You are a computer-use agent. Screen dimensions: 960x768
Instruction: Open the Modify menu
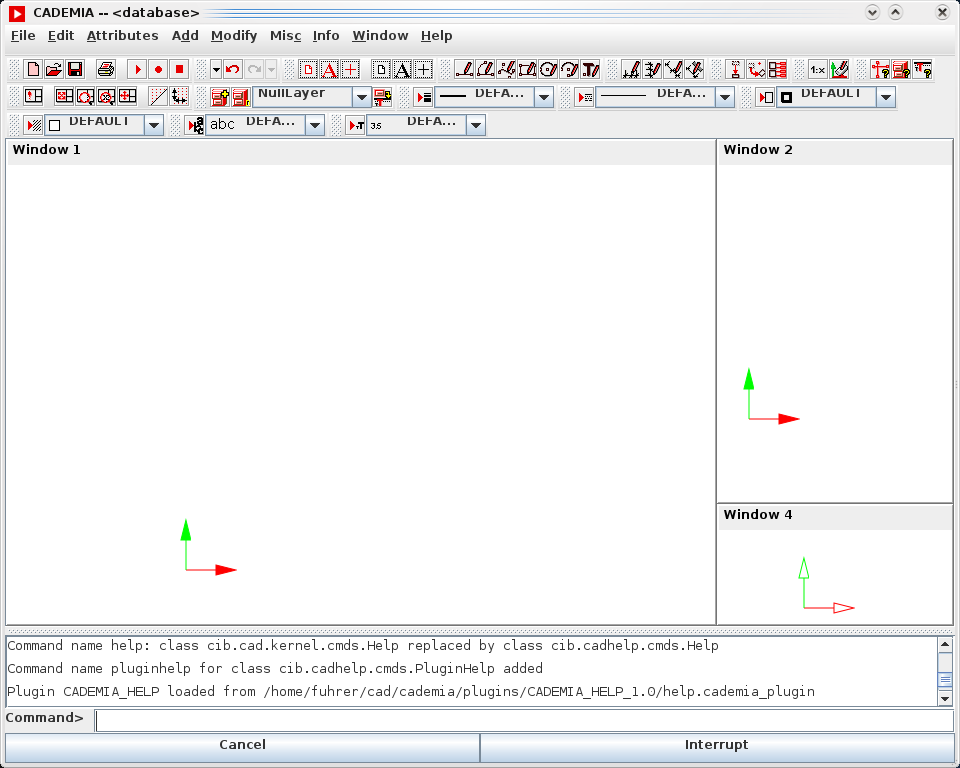234,36
